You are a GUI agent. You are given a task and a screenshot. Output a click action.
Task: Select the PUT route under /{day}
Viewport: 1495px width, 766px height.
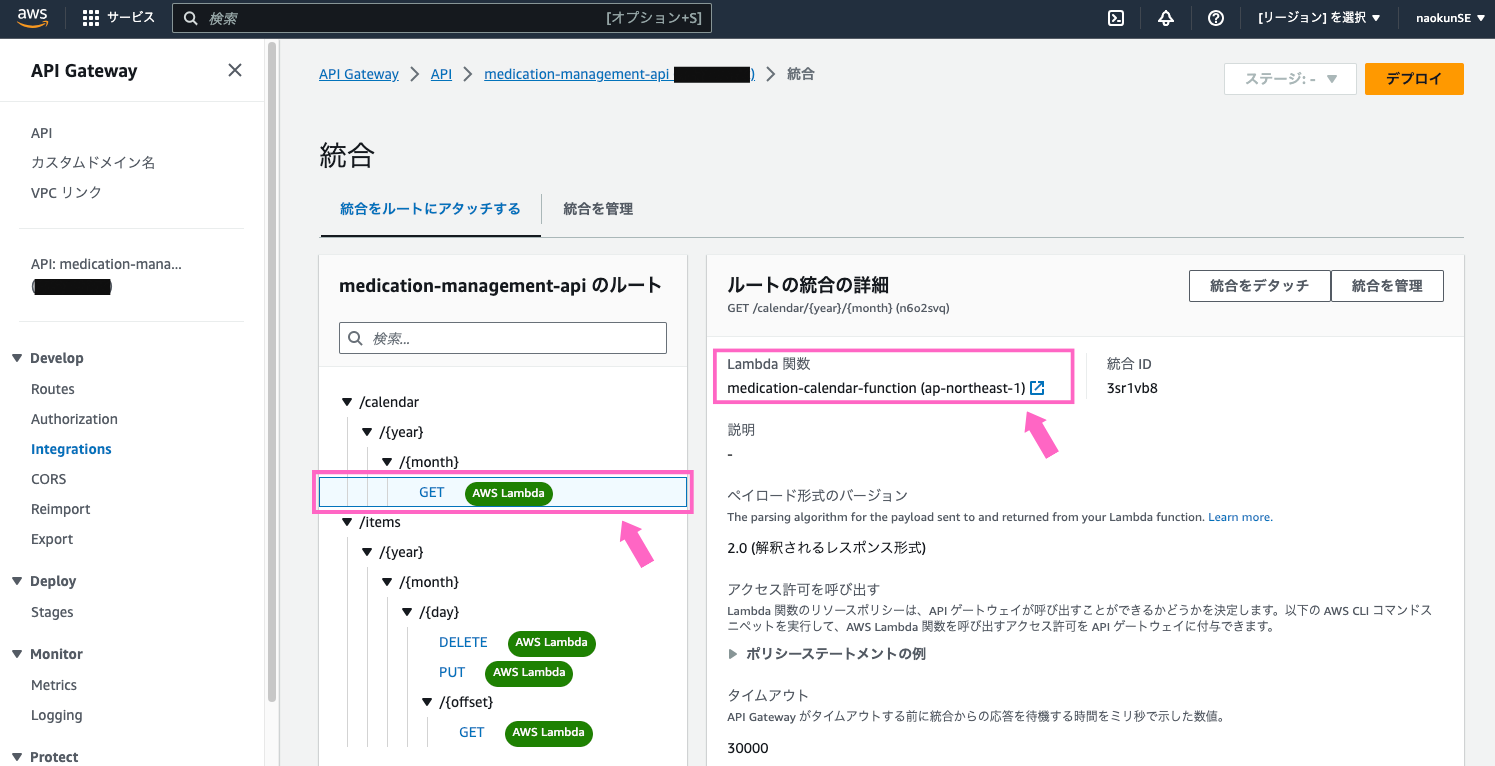(452, 672)
